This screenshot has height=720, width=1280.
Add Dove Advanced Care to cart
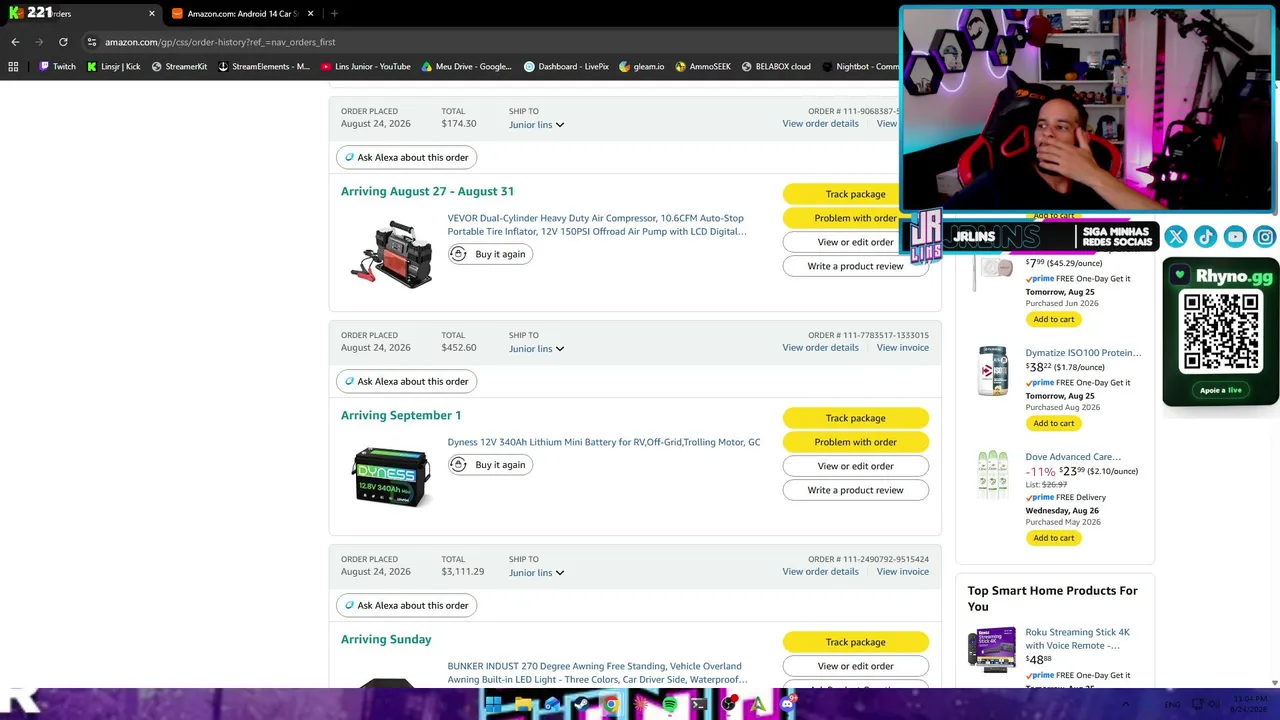1054,538
